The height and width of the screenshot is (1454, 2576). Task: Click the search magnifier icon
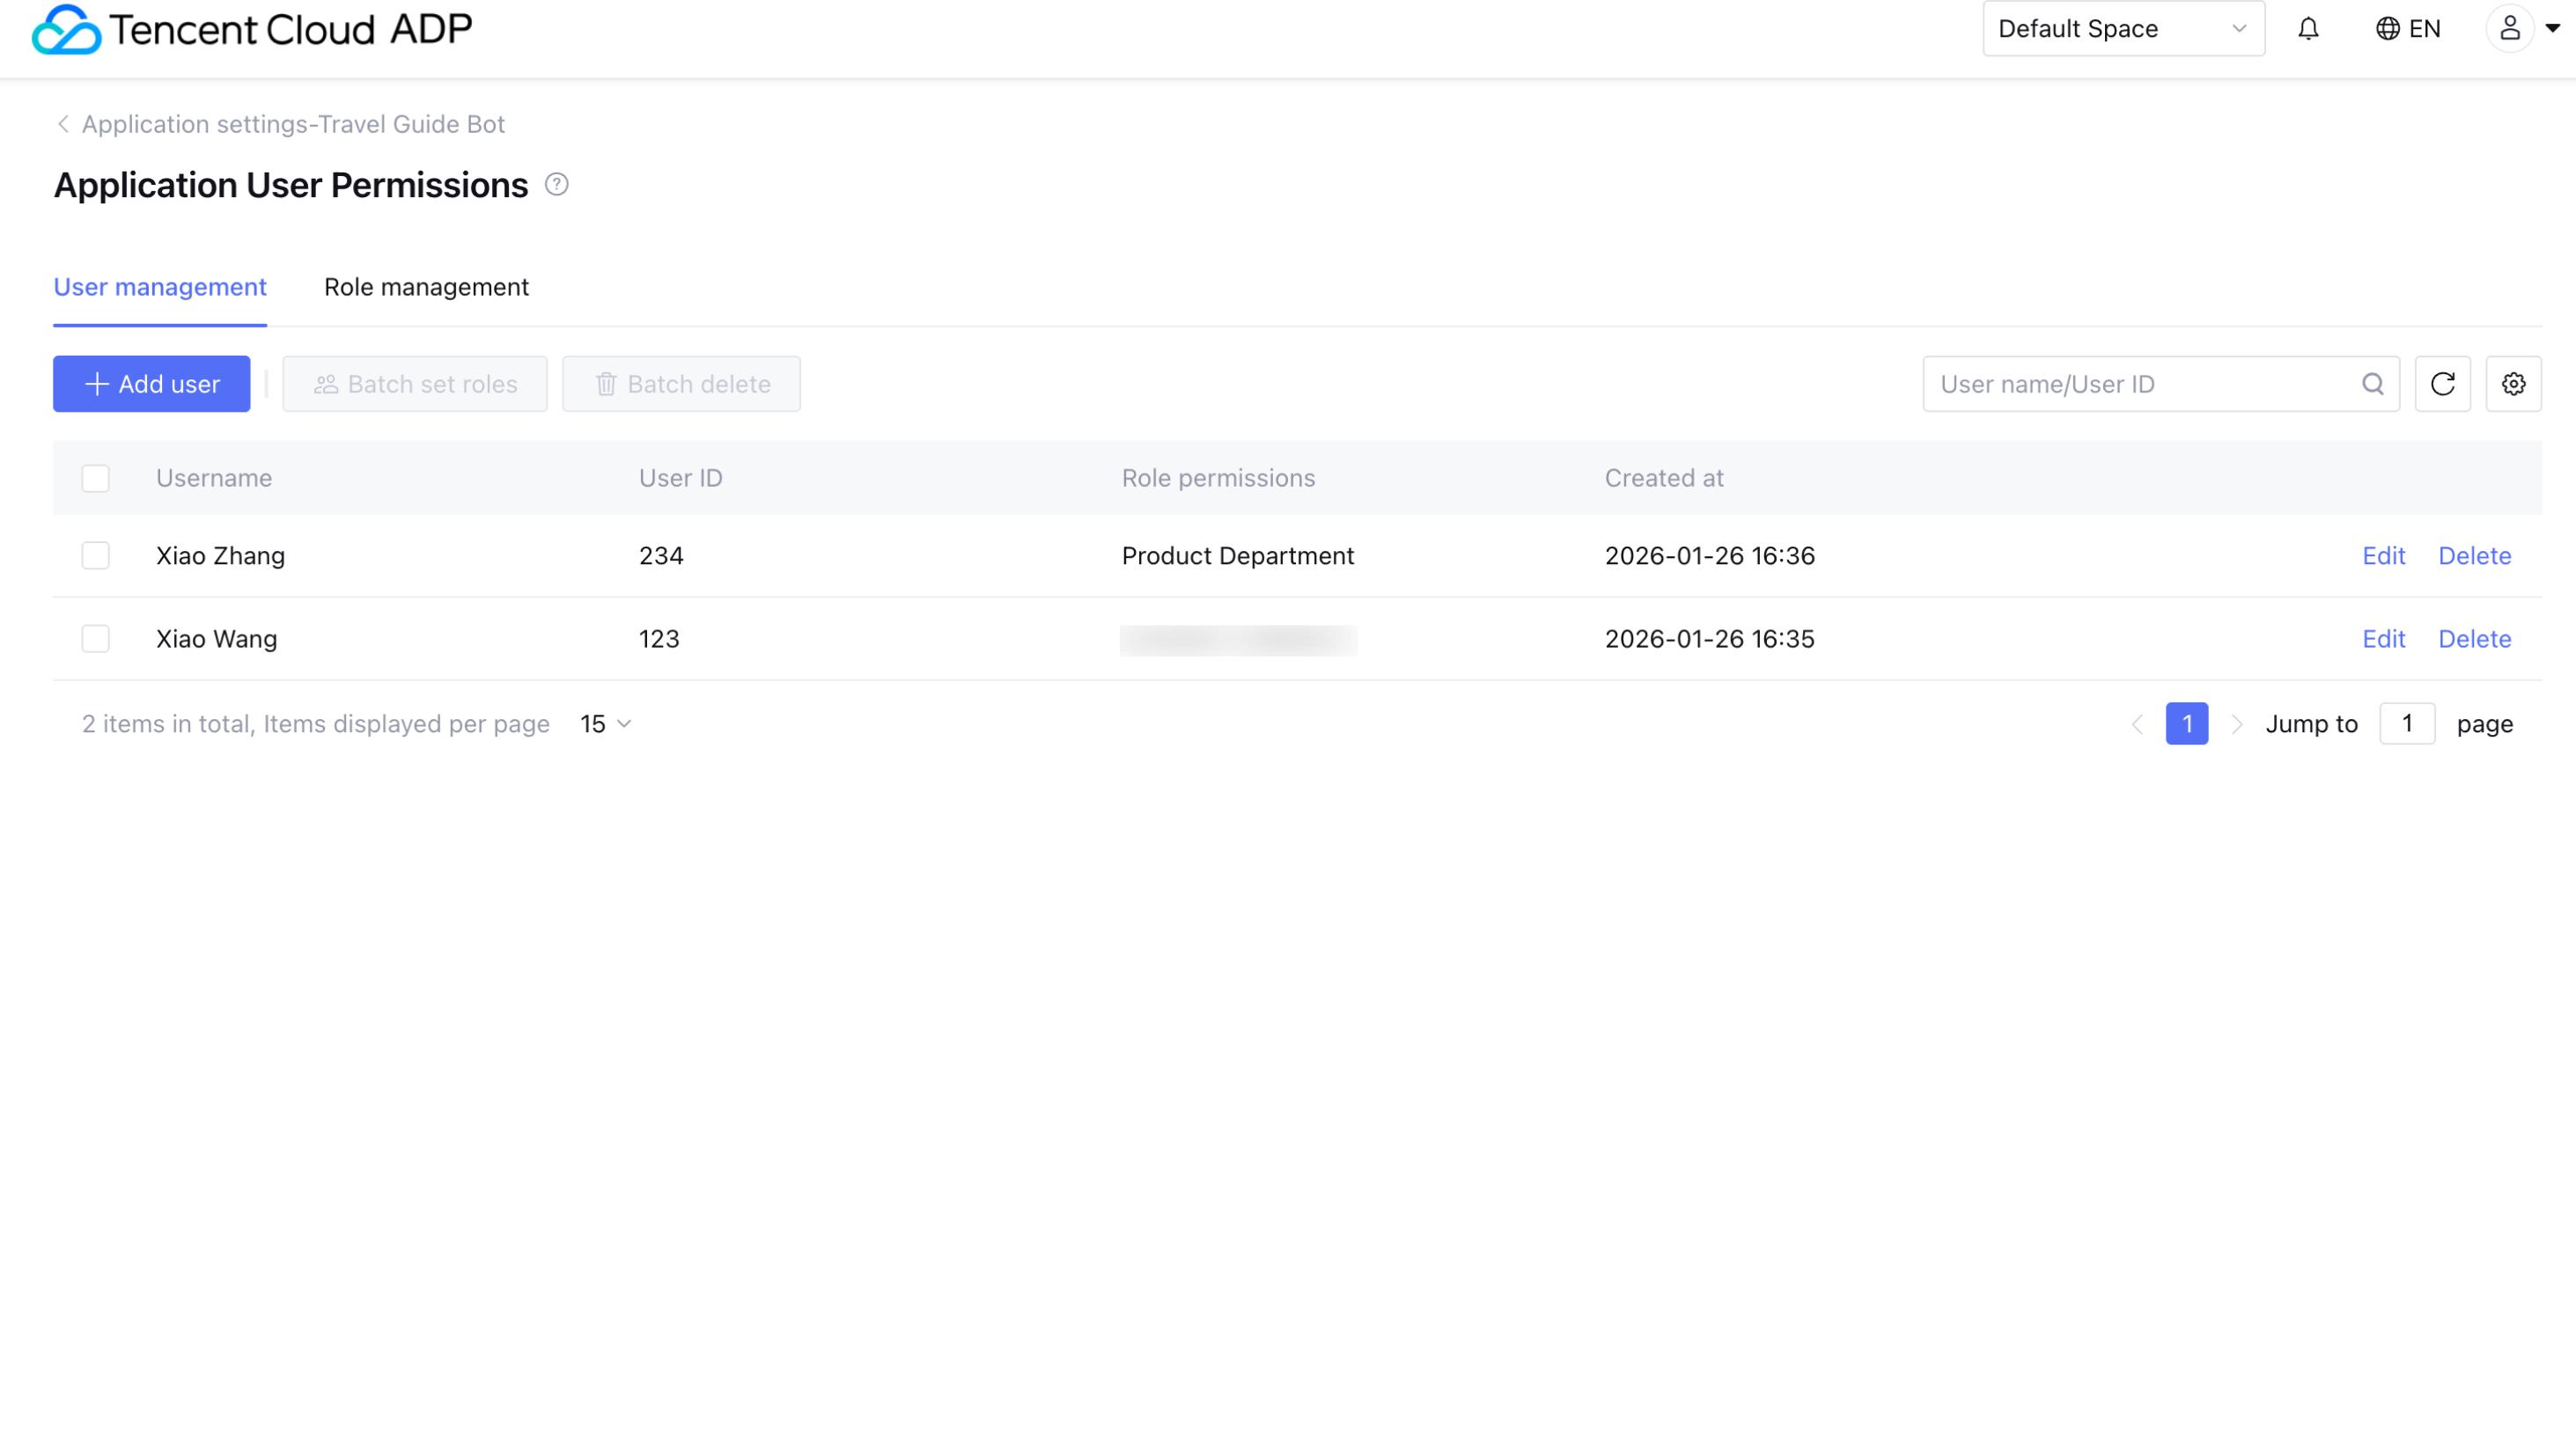click(x=2372, y=384)
